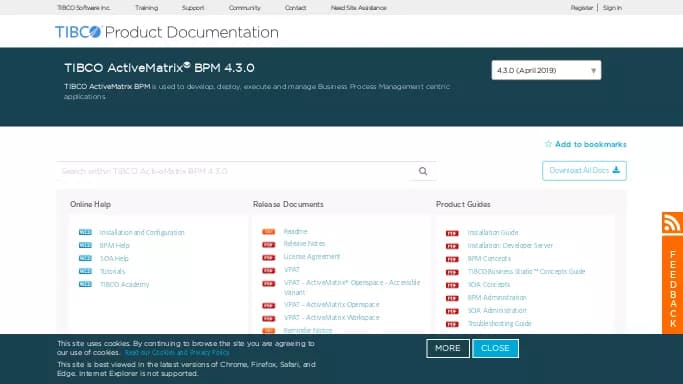Screen dimensions: 683x384
Task: Open the Tutorials link
Action: pyautogui.click(x=112, y=272)
